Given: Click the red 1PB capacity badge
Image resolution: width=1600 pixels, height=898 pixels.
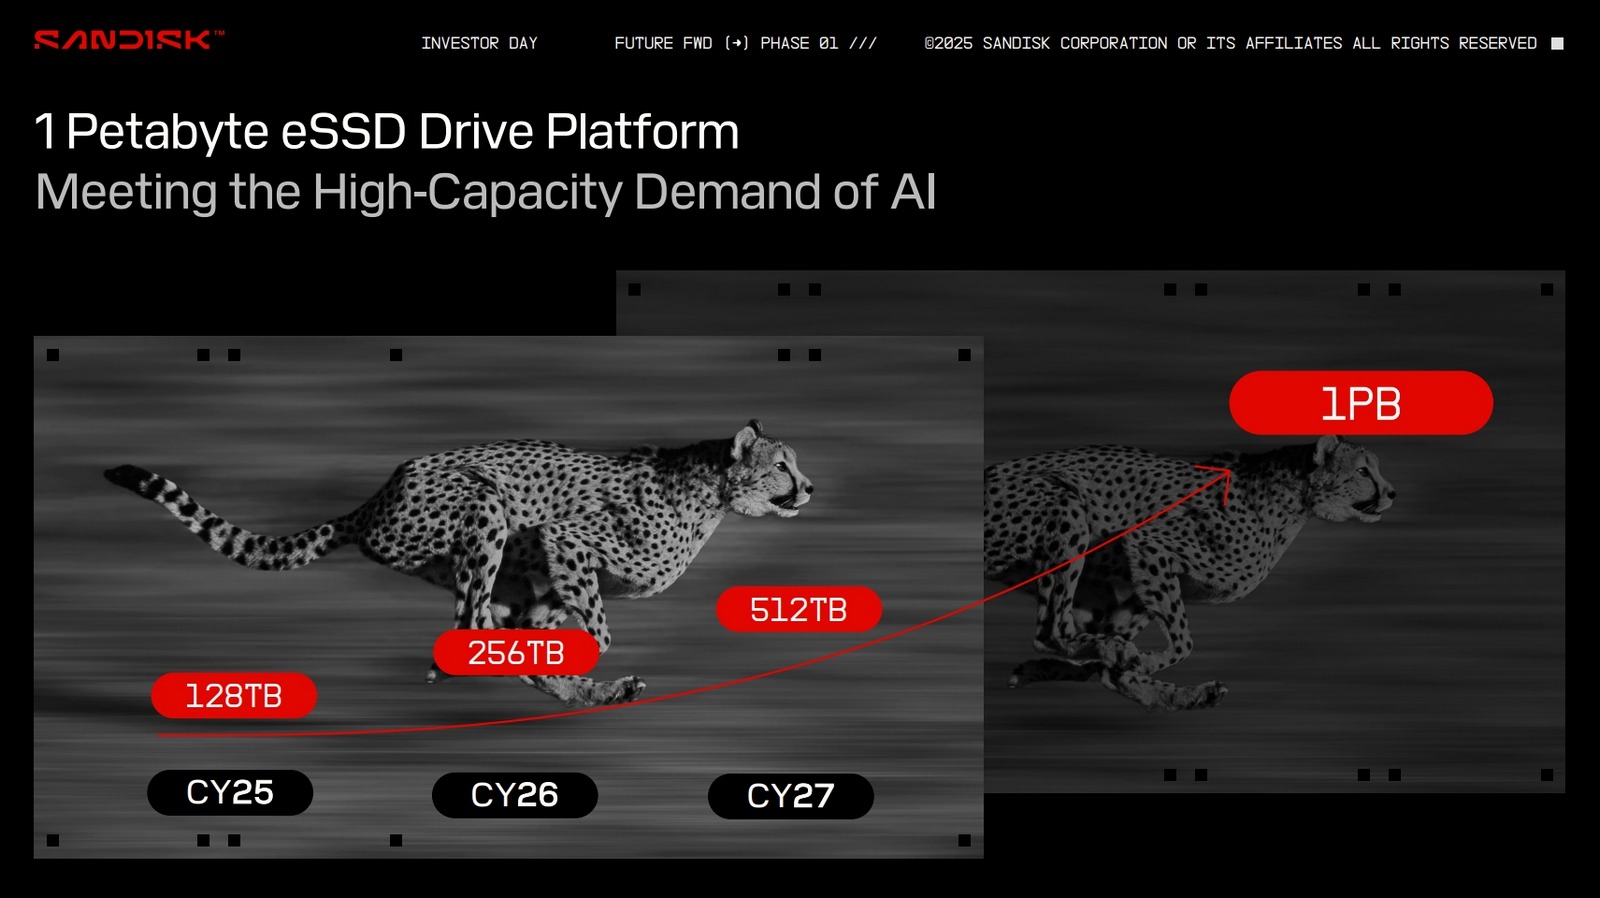Looking at the screenshot, I should 1361,403.
